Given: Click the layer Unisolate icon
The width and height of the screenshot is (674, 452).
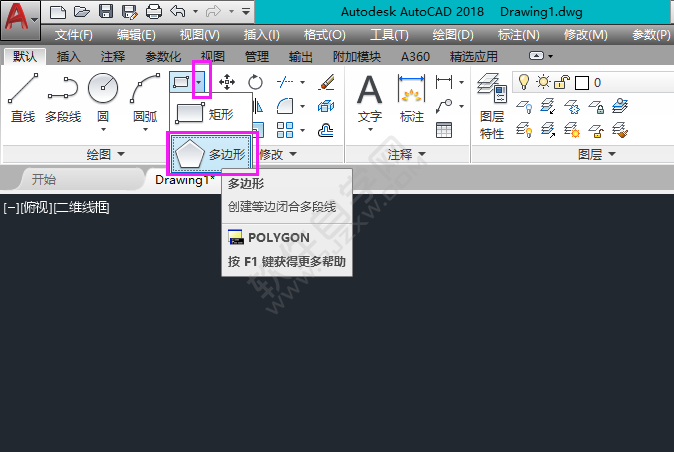Looking at the screenshot, I should [548, 130].
